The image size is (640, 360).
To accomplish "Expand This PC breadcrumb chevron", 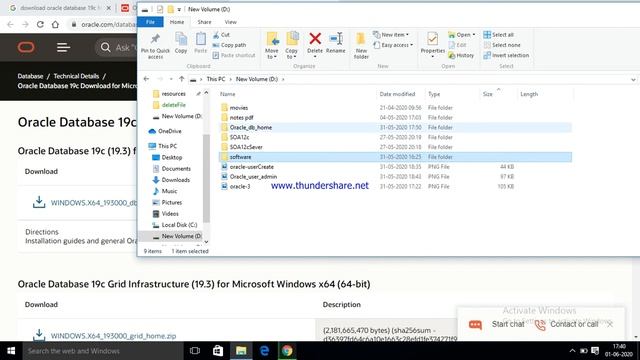I will click(x=230, y=79).
